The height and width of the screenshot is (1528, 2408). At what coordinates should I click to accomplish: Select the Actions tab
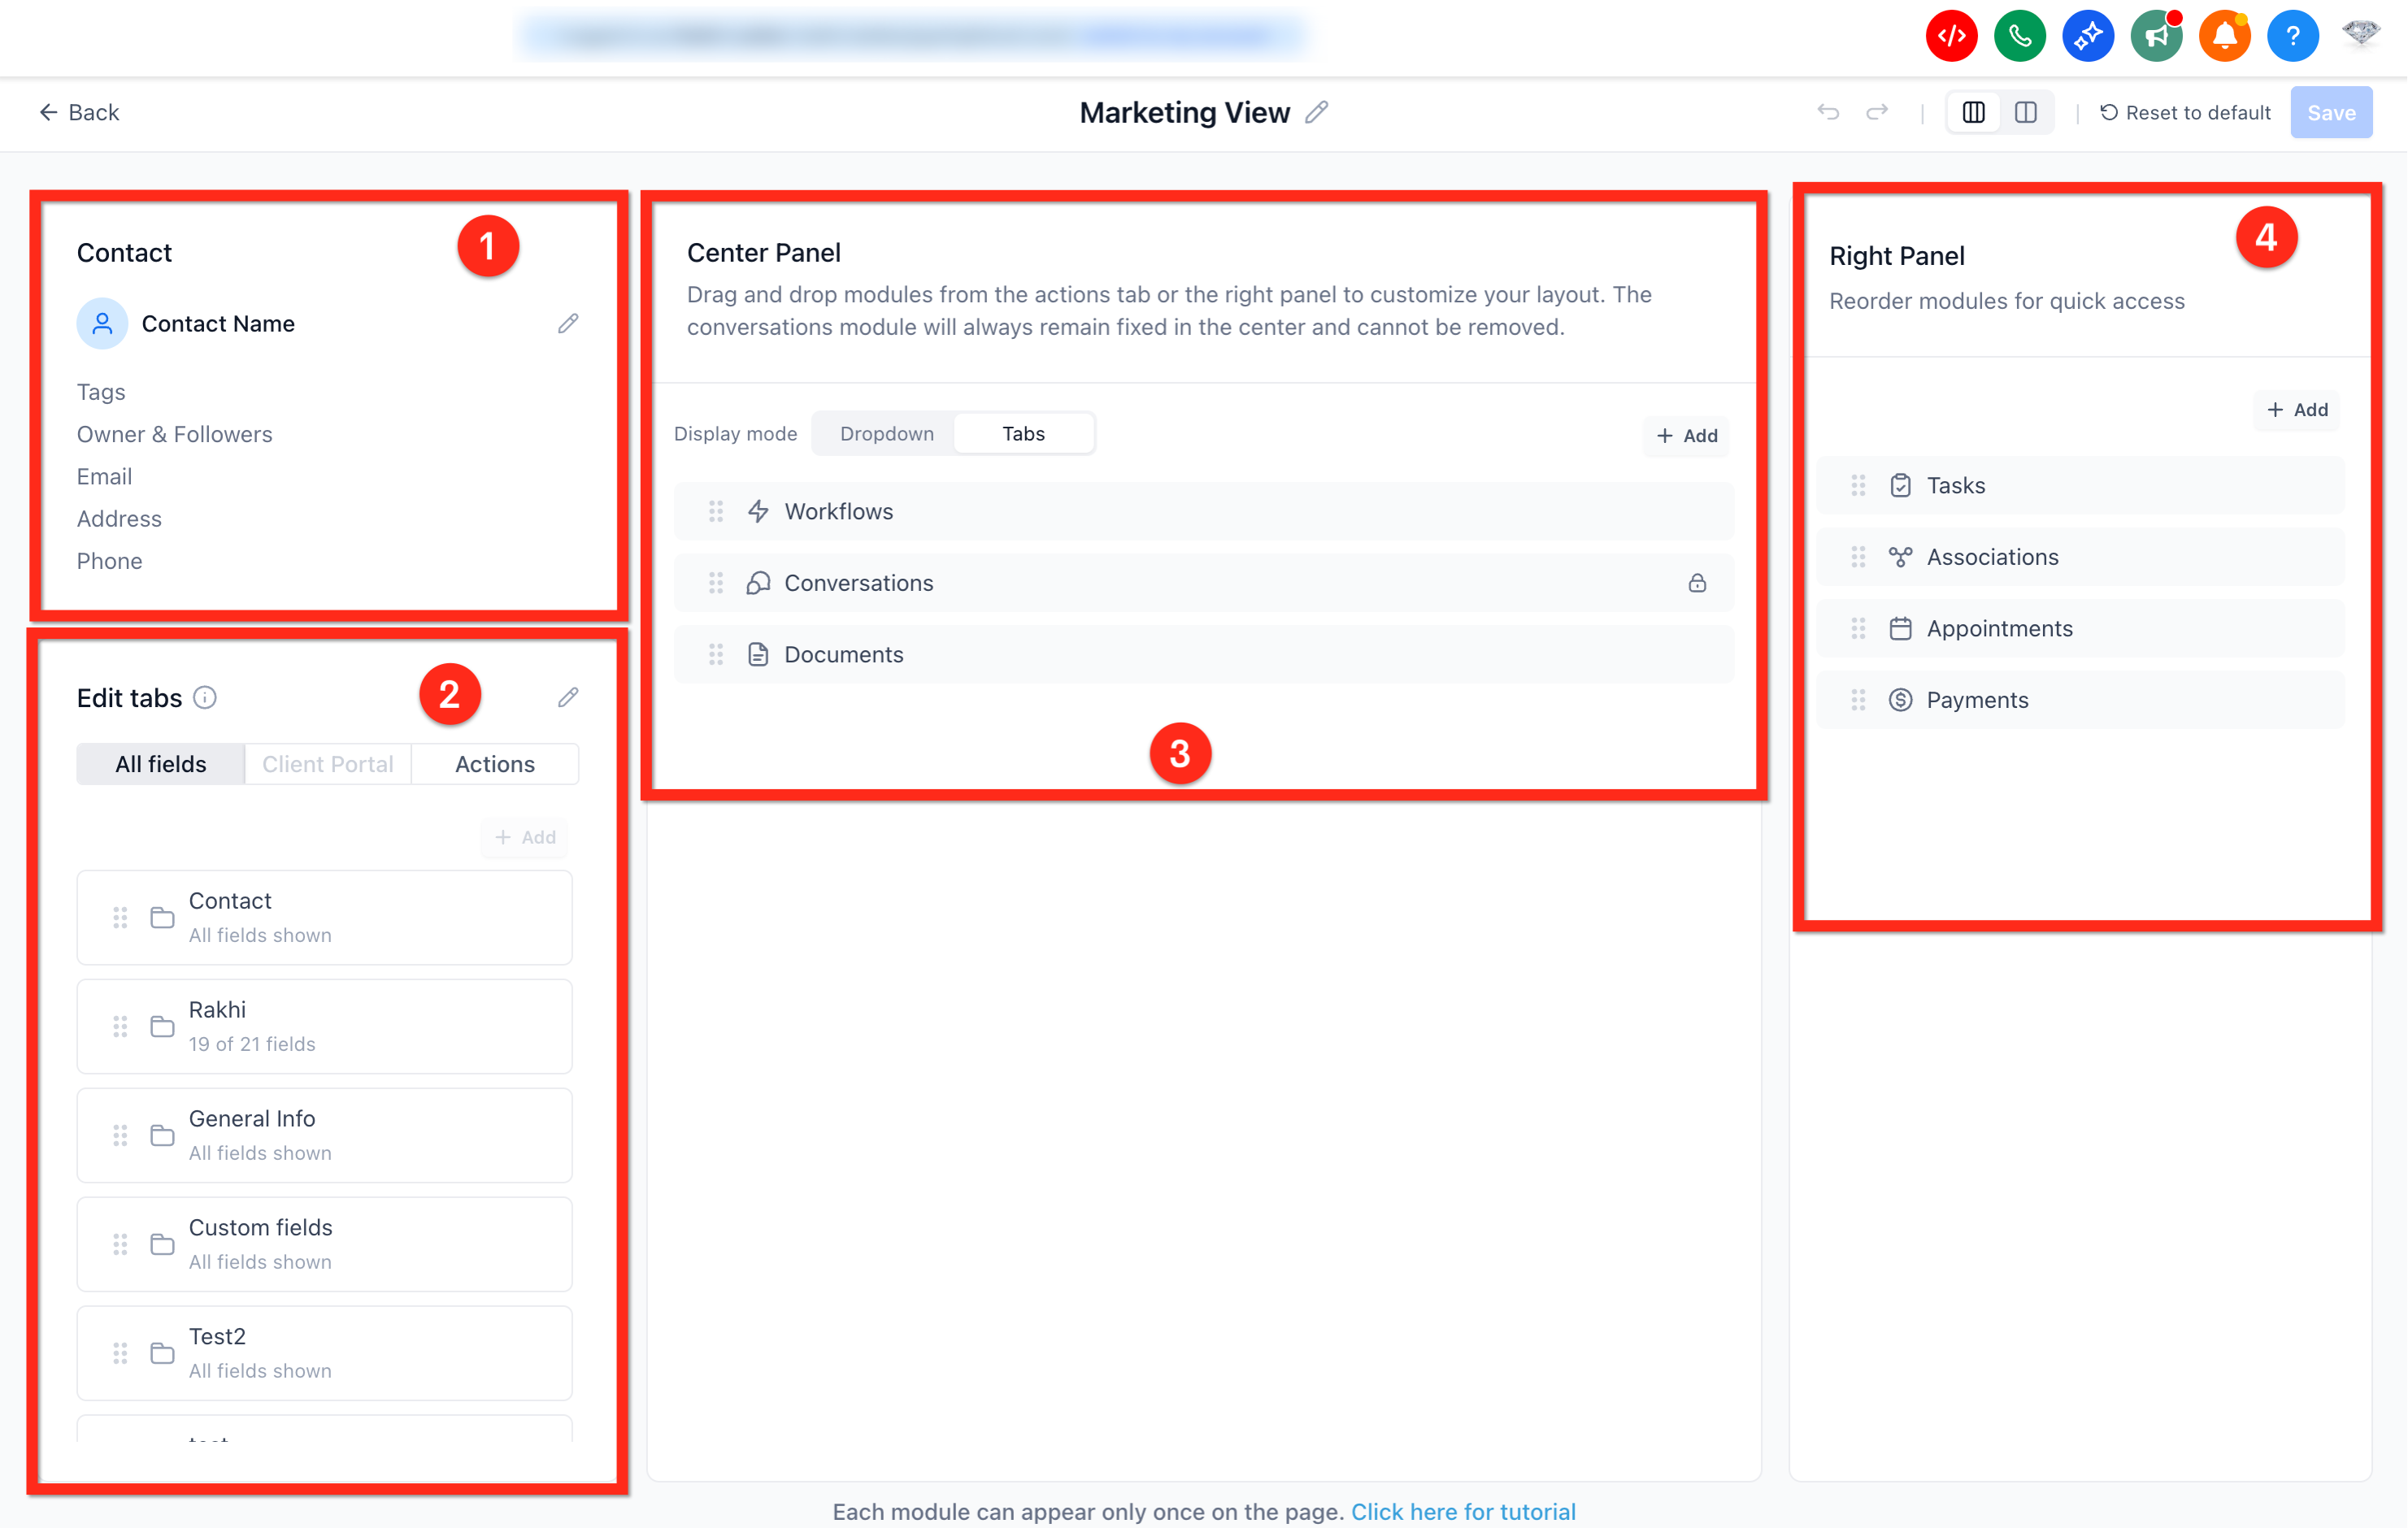click(494, 764)
